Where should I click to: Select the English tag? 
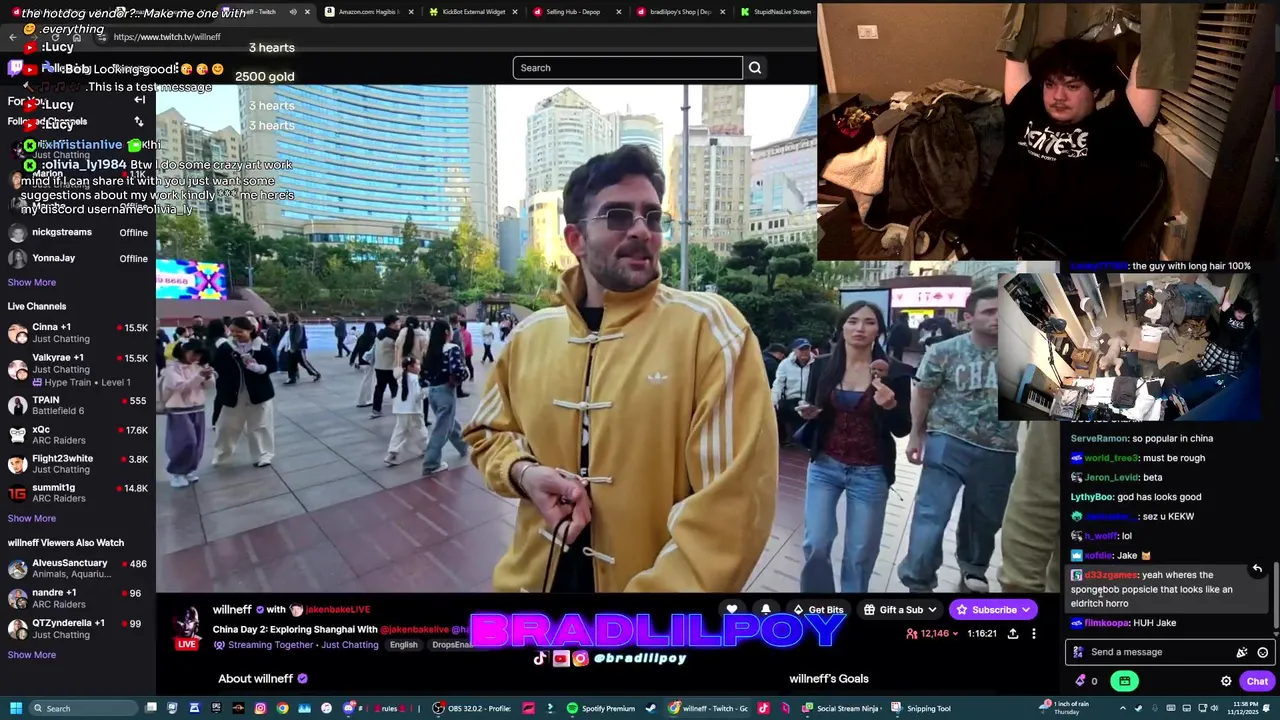(x=404, y=645)
